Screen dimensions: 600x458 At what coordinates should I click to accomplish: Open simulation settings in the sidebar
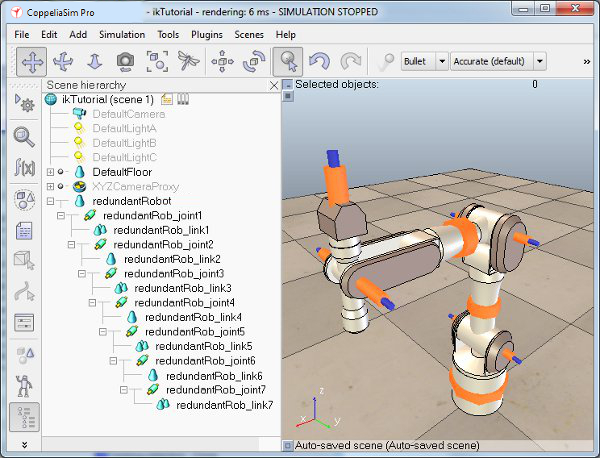(x=24, y=103)
